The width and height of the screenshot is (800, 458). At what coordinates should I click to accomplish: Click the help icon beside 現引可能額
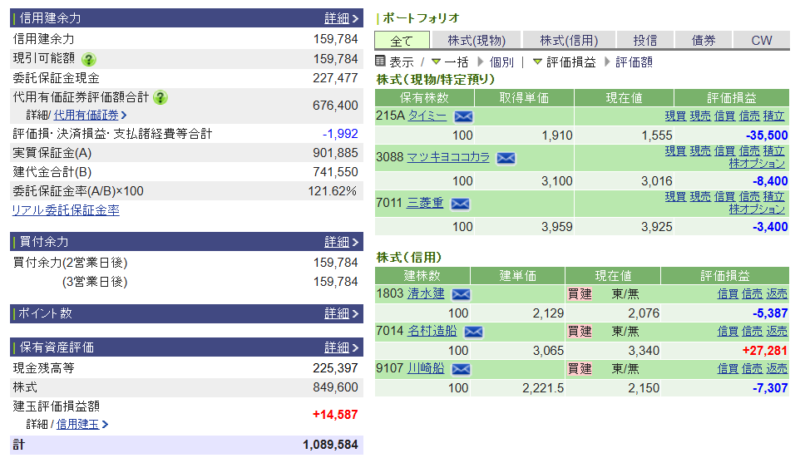click(89, 59)
